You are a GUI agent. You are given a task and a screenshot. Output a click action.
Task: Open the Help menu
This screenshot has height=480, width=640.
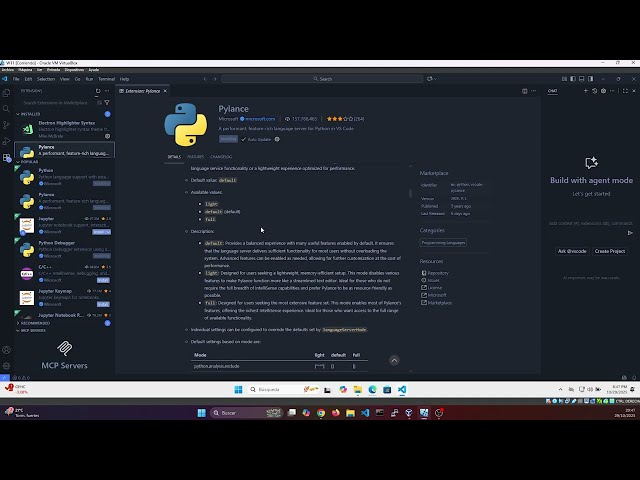(x=124, y=79)
